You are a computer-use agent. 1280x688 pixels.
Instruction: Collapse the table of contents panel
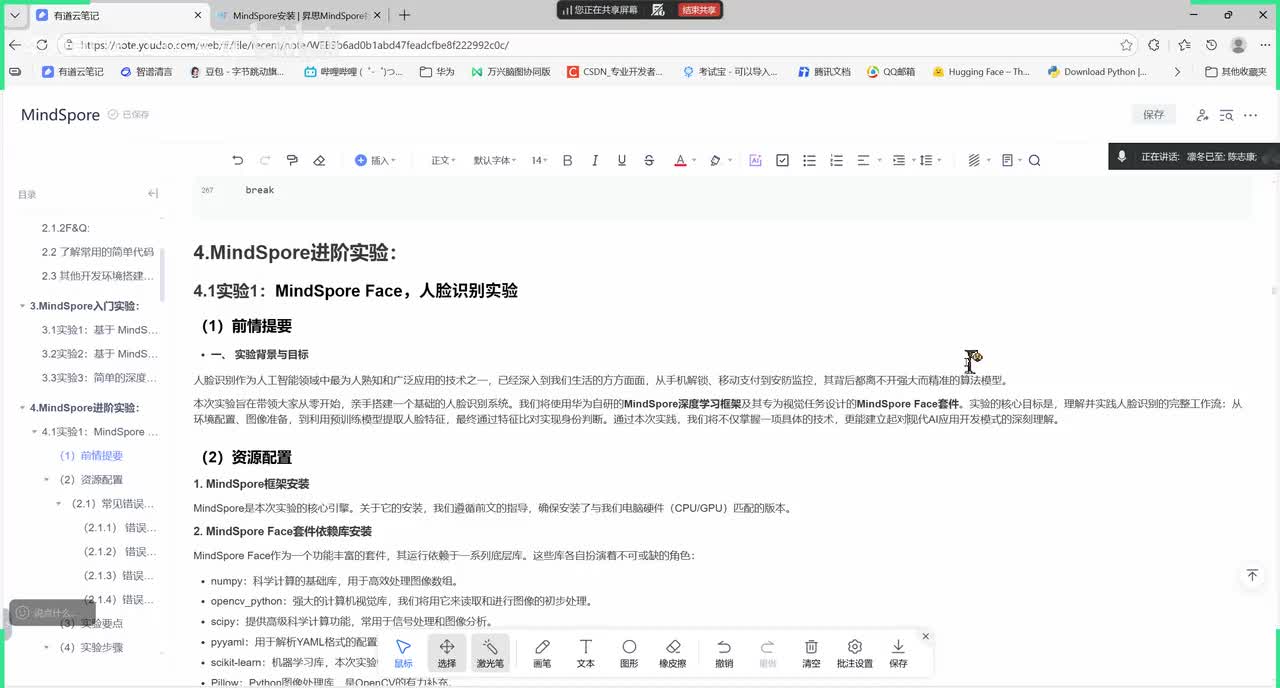tap(153, 194)
